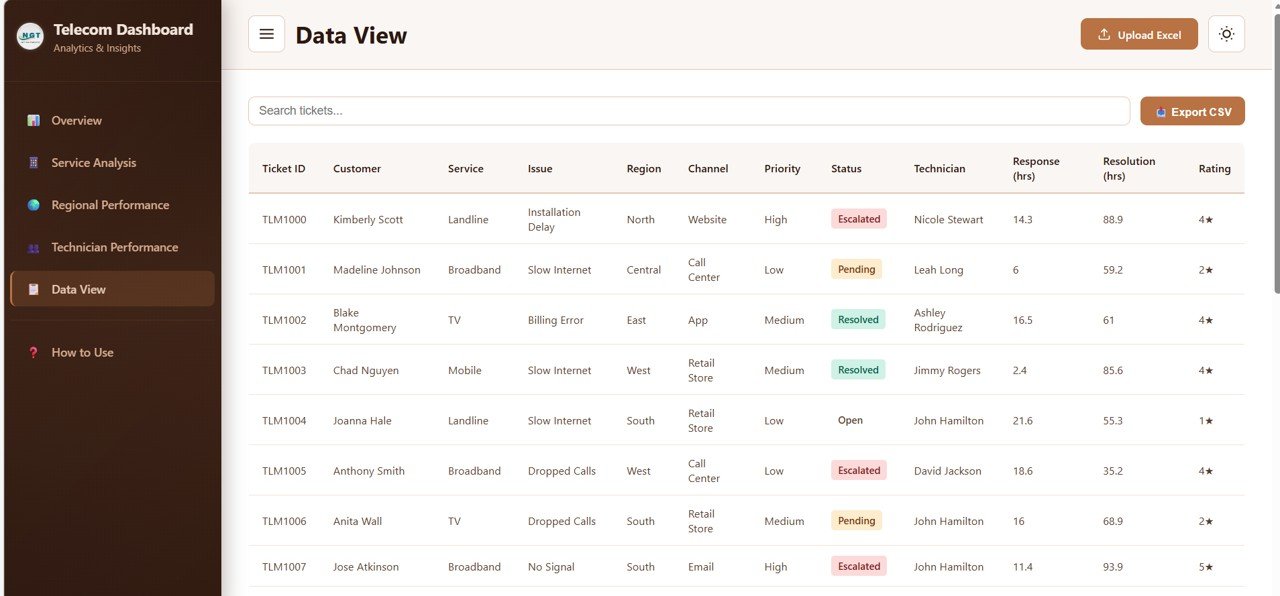Click the Pending status badge for TLM1001
The image size is (1280, 596).
click(857, 268)
